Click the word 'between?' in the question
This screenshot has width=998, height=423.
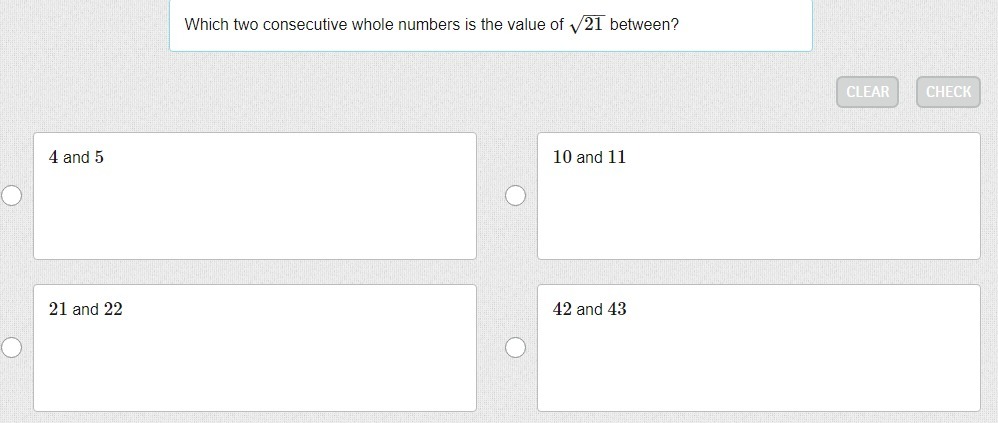(644, 24)
